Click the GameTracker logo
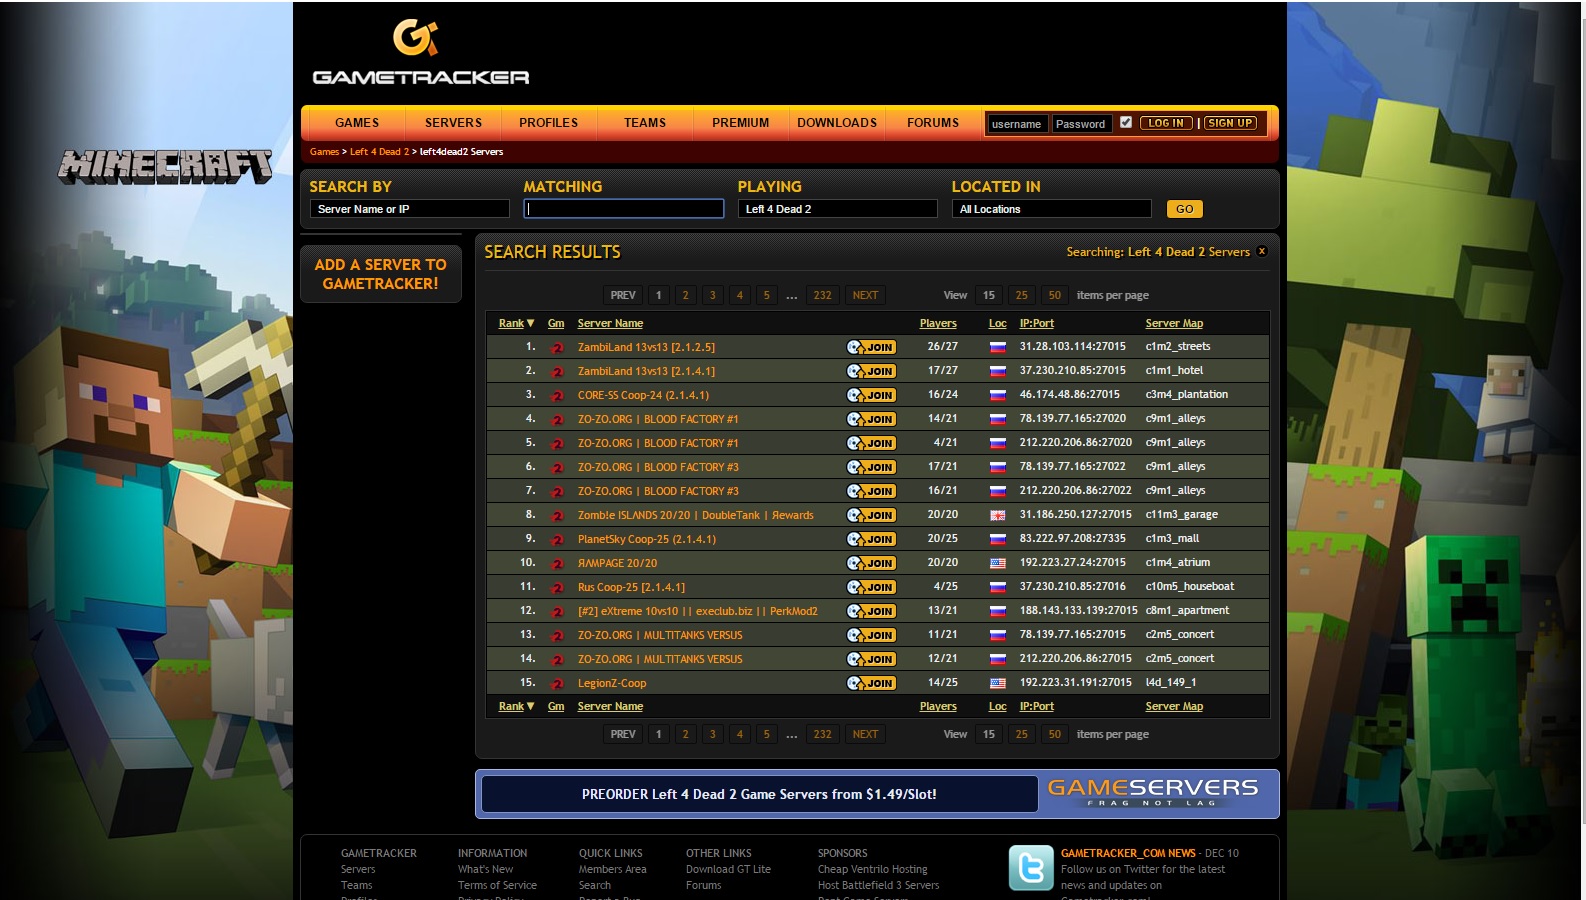The height and width of the screenshot is (900, 1586). (421, 52)
